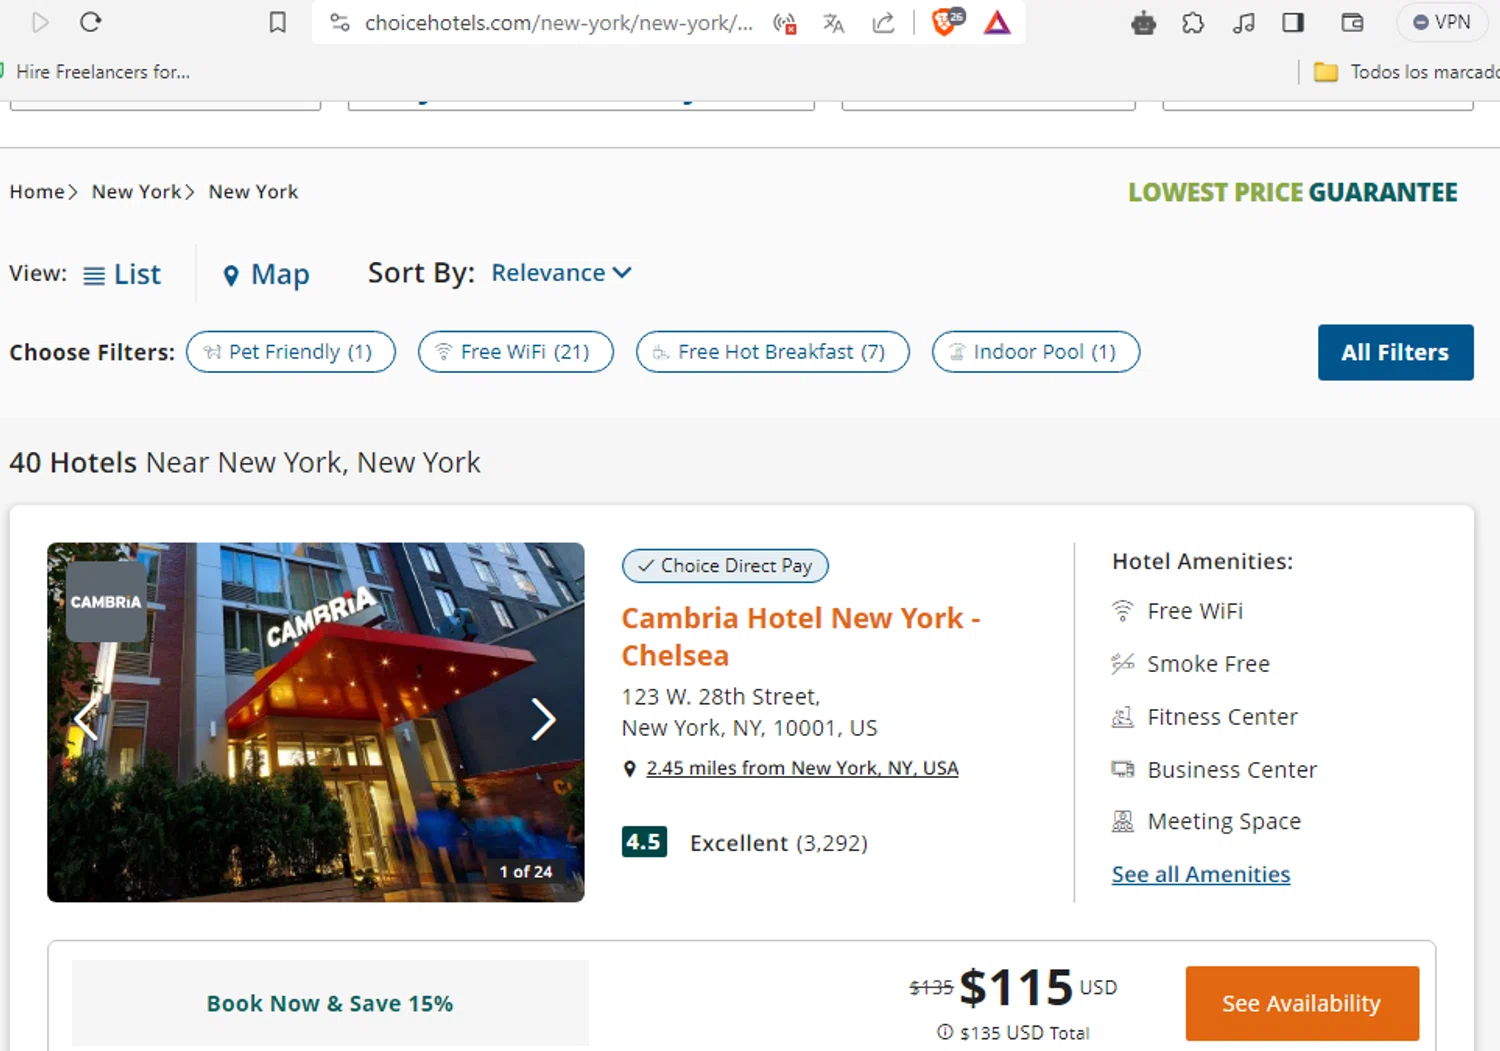Toggle the VPN button
Image resolution: width=1500 pixels, height=1051 pixels.
(x=1442, y=22)
